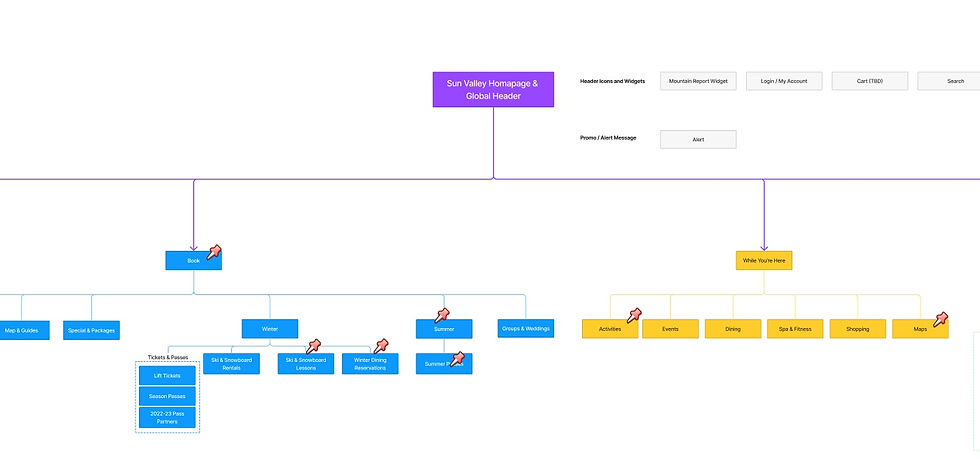Select the Season Passes node
980x459 pixels.
click(x=167, y=396)
